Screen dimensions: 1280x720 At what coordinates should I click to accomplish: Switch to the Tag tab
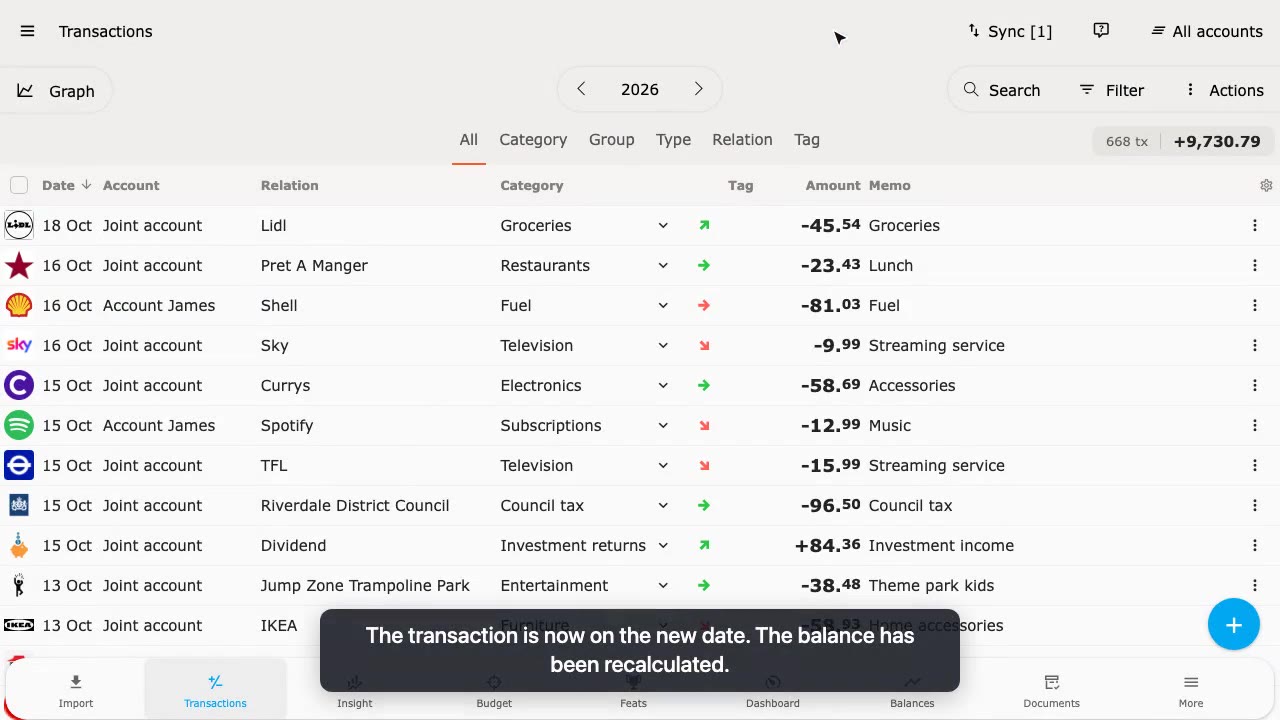(807, 140)
